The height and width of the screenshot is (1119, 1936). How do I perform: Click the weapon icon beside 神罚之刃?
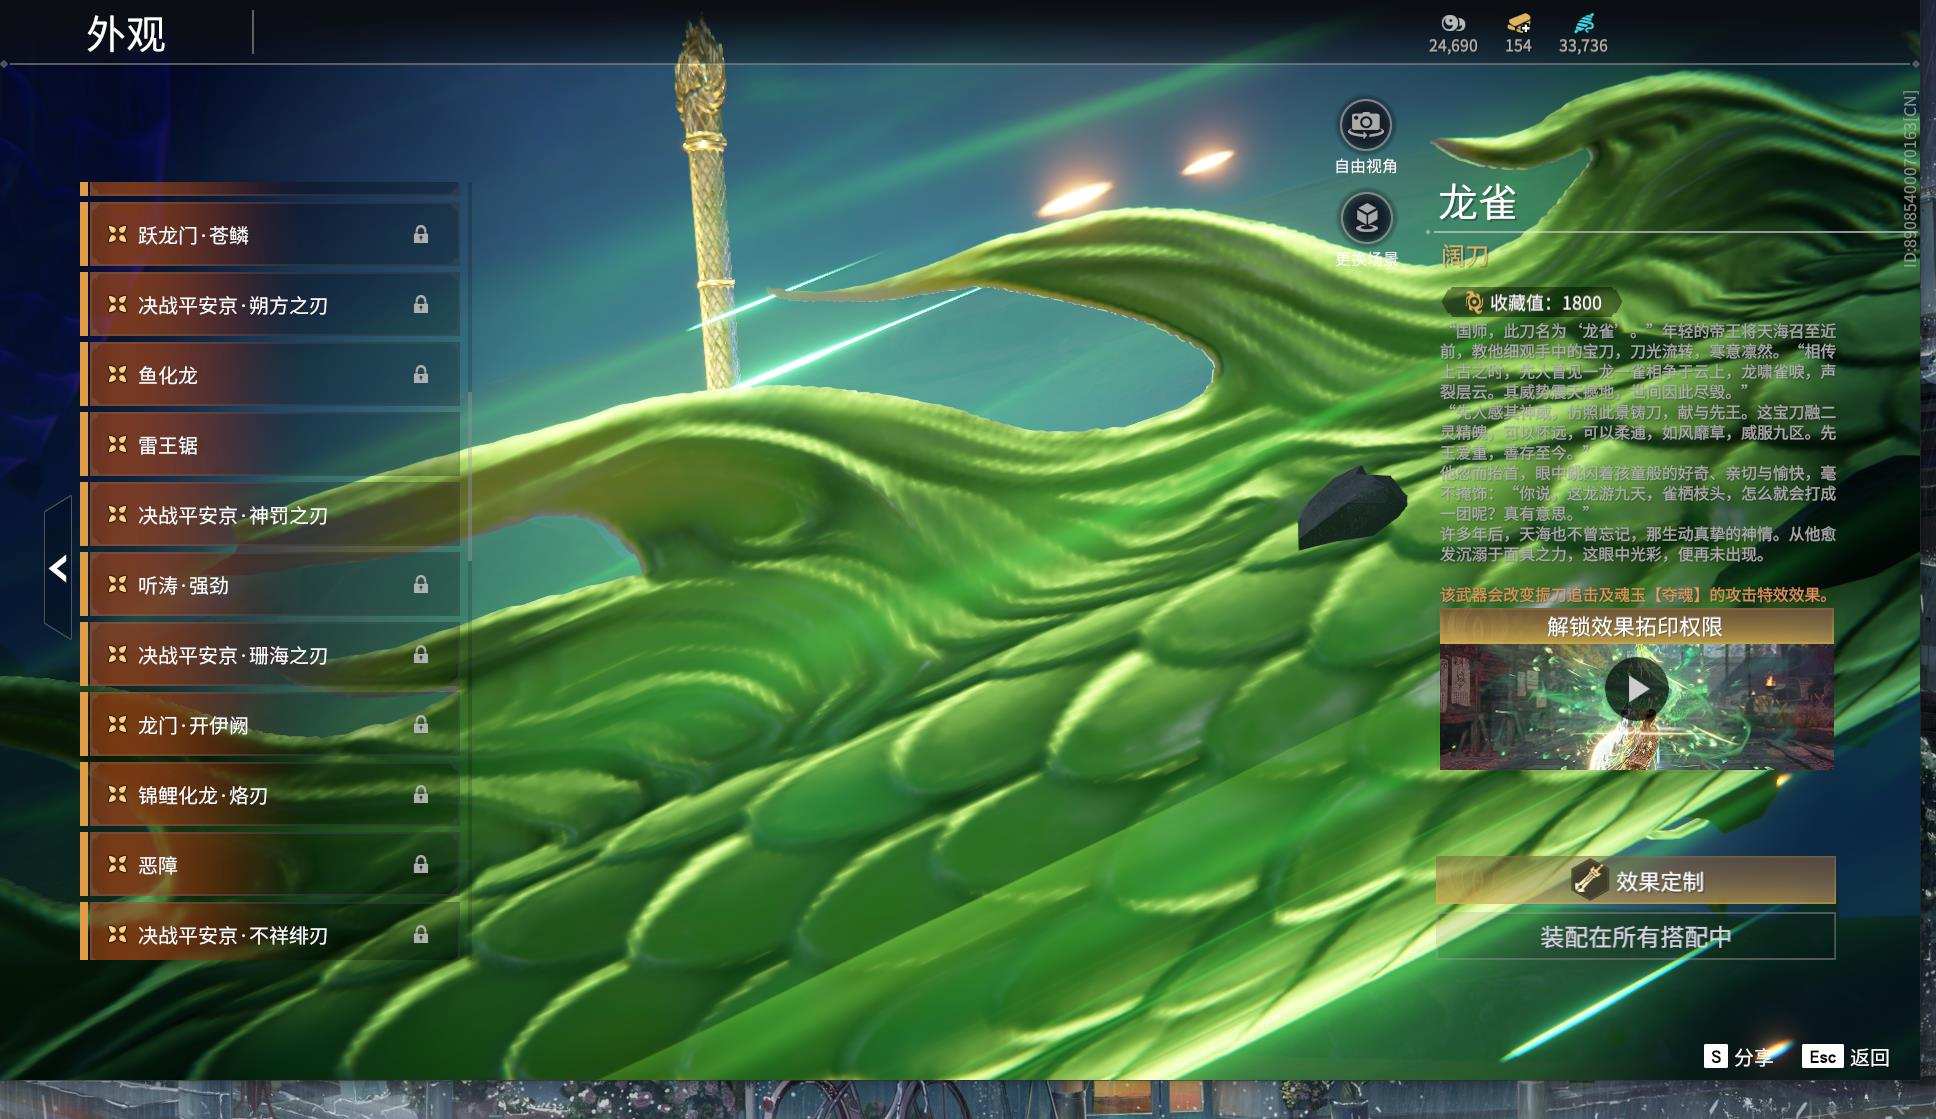[x=117, y=514]
